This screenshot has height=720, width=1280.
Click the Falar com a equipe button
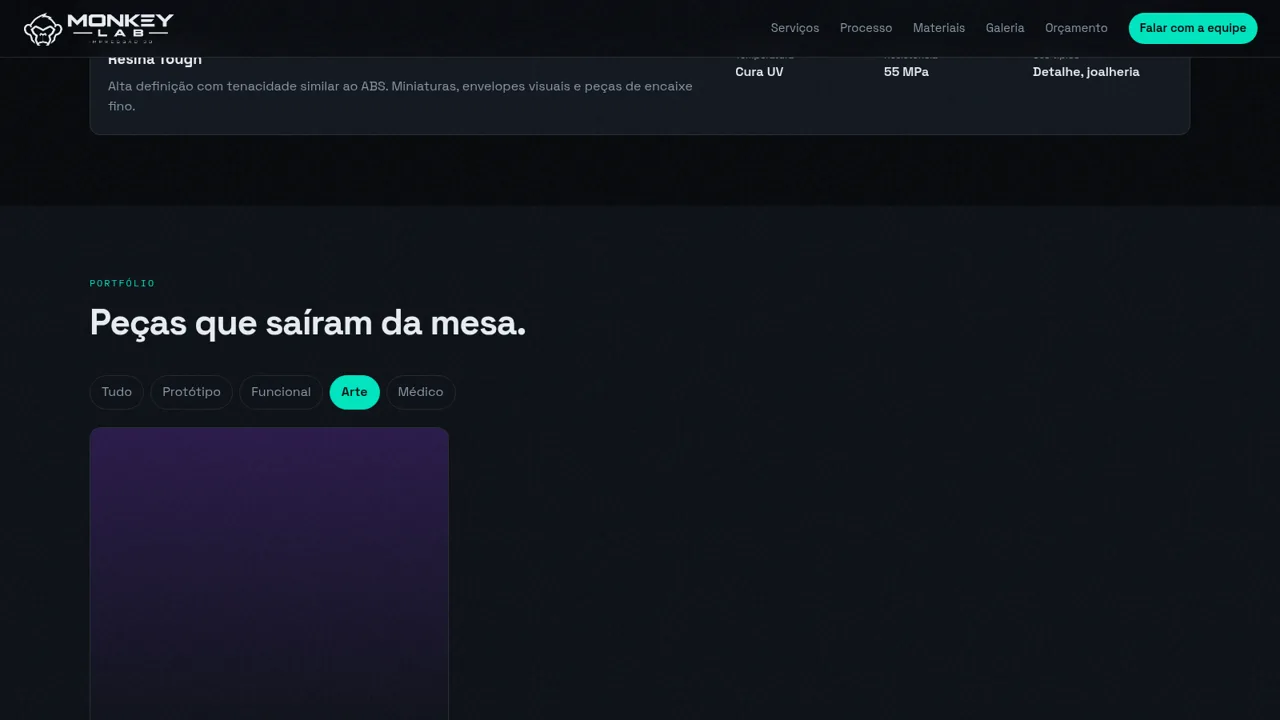click(x=1193, y=28)
